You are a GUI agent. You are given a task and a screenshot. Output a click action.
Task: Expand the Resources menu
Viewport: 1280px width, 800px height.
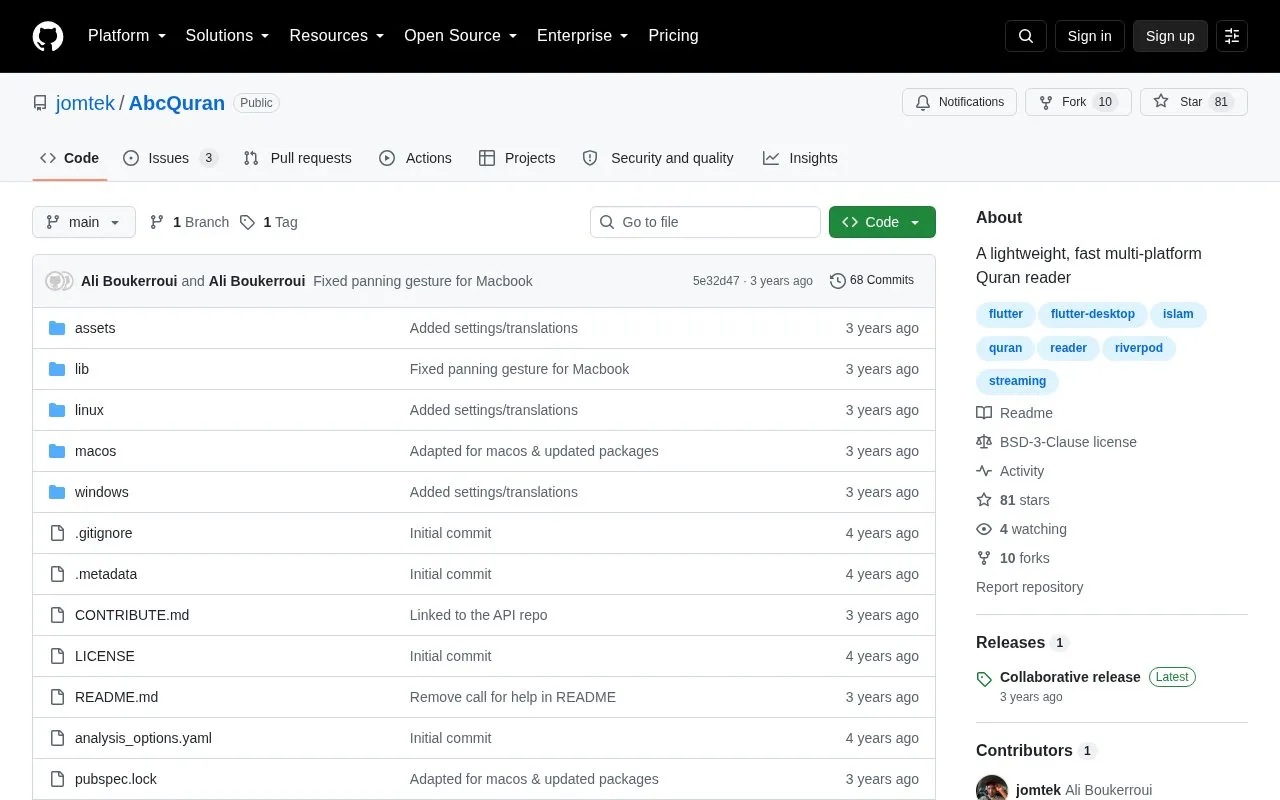(337, 36)
